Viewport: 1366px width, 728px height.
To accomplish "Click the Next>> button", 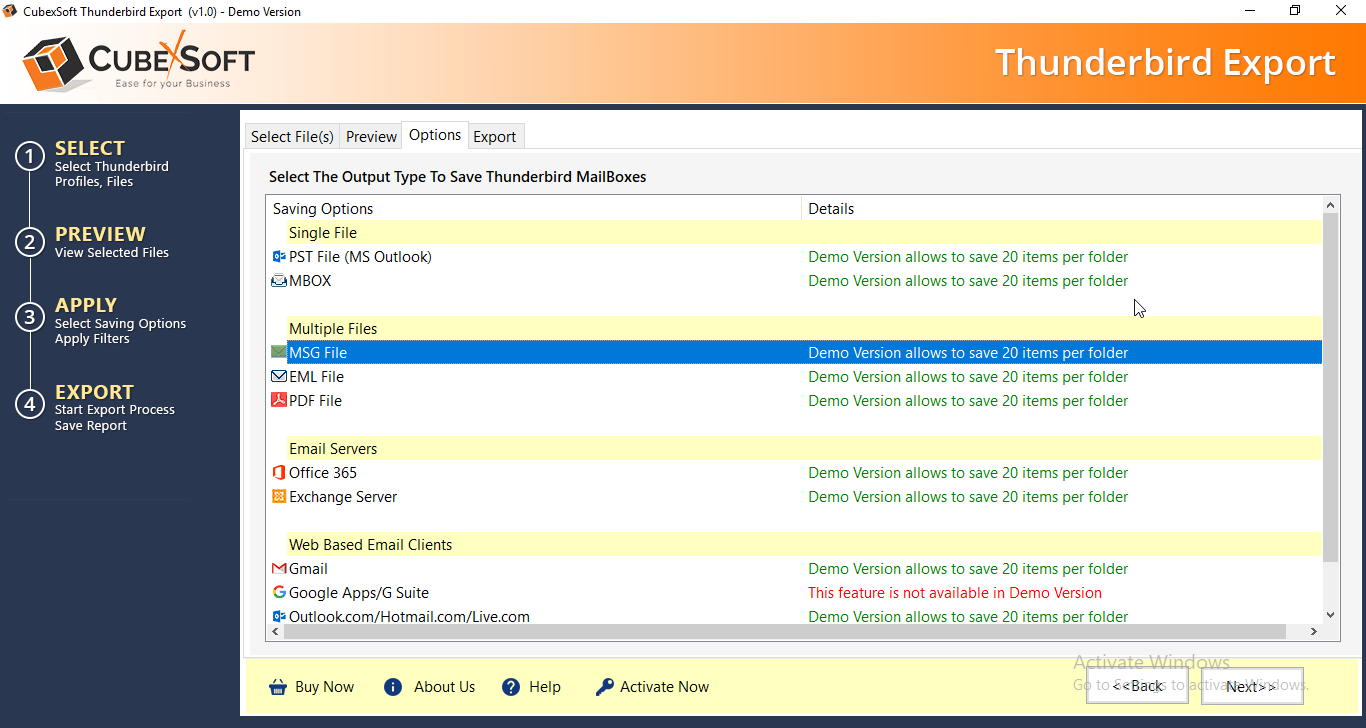I will point(1252,686).
